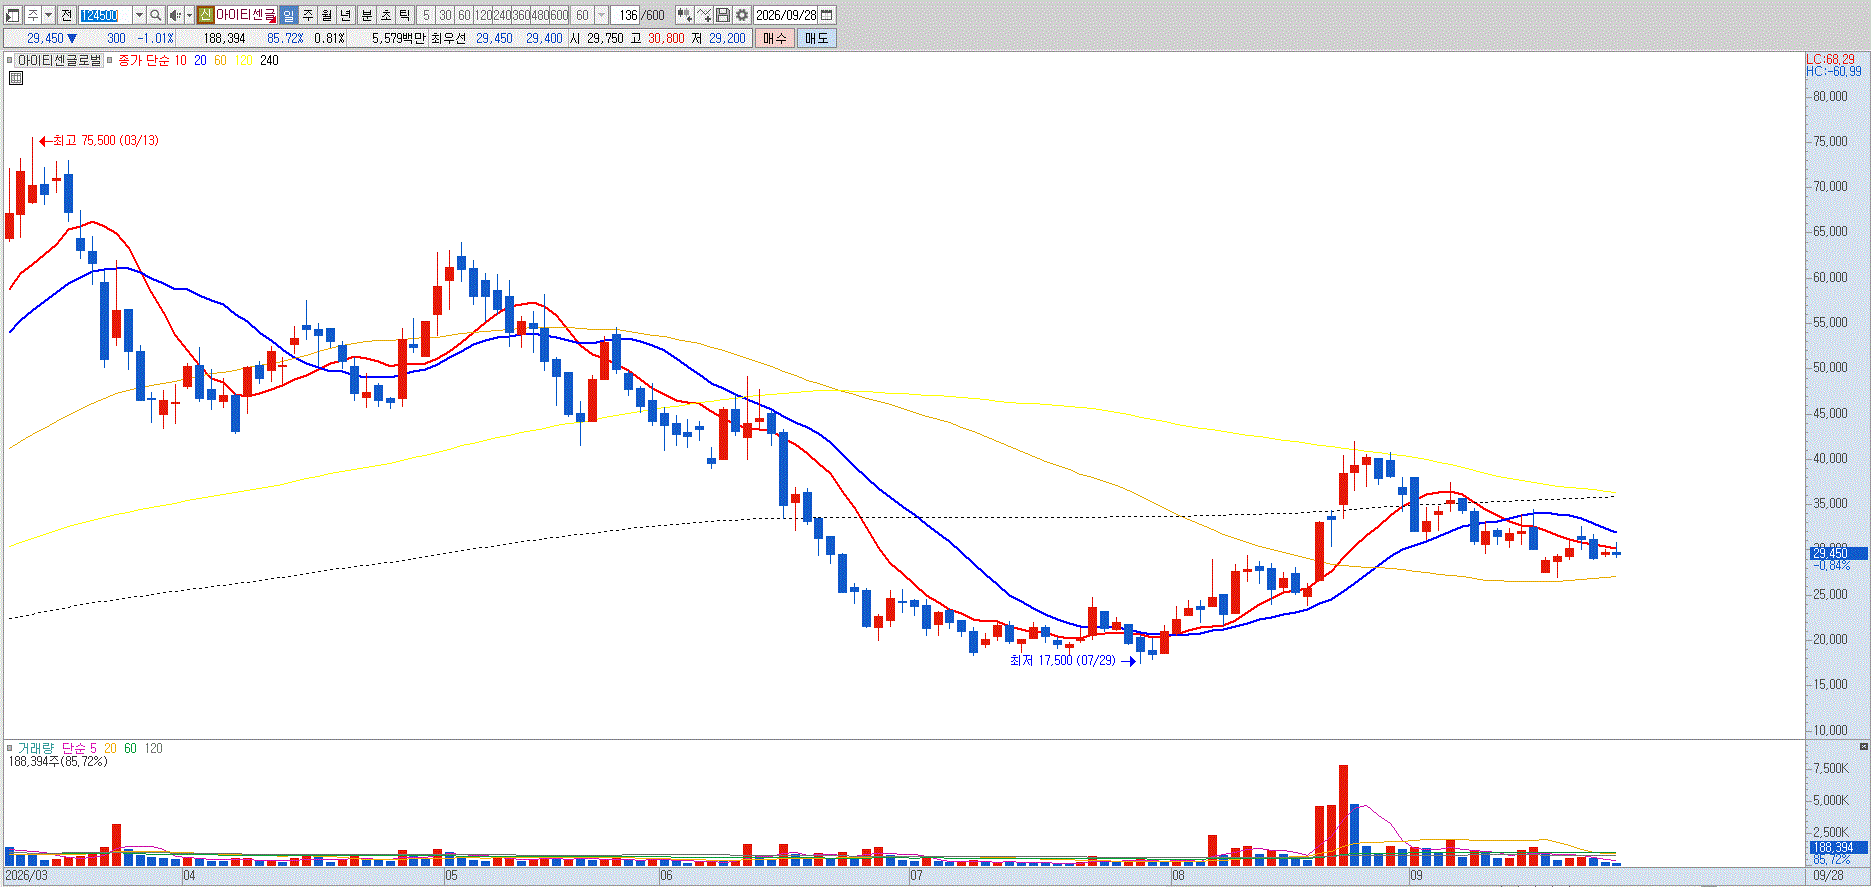Open the calendar date picker icon
This screenshot has height=887, width=1871.
[826, 15]
